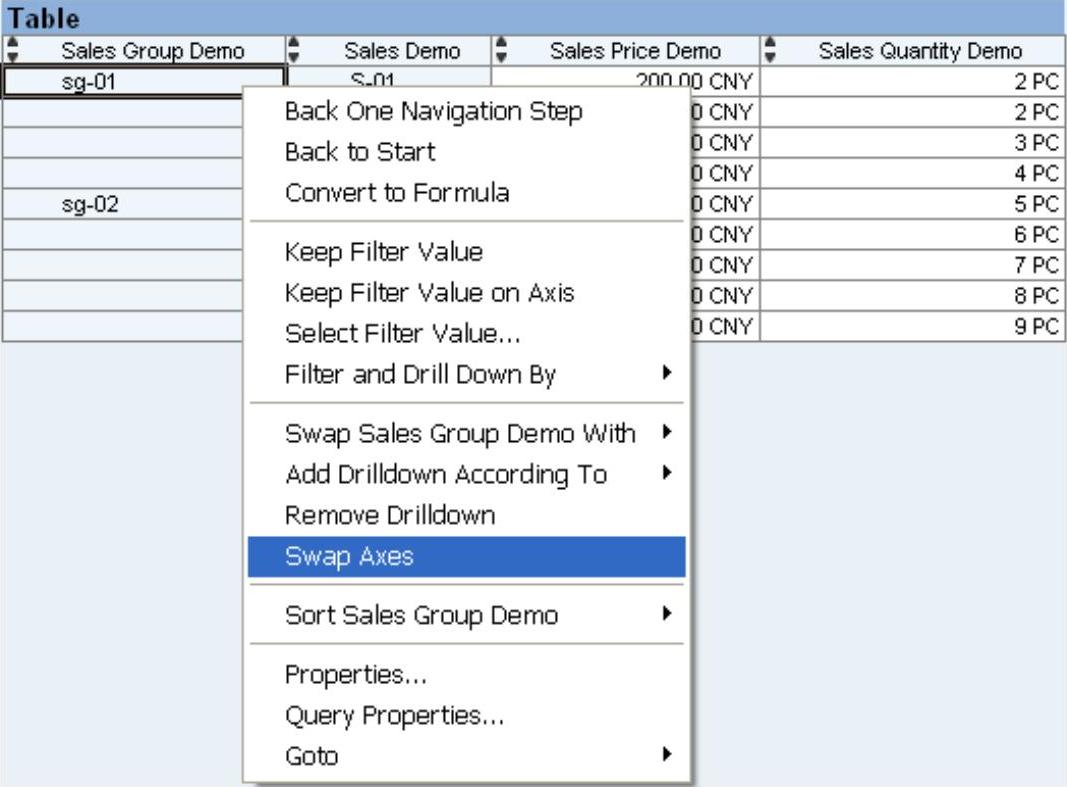Choose Back to Start menu entry
1067x787 pixels.
[359, 154]
